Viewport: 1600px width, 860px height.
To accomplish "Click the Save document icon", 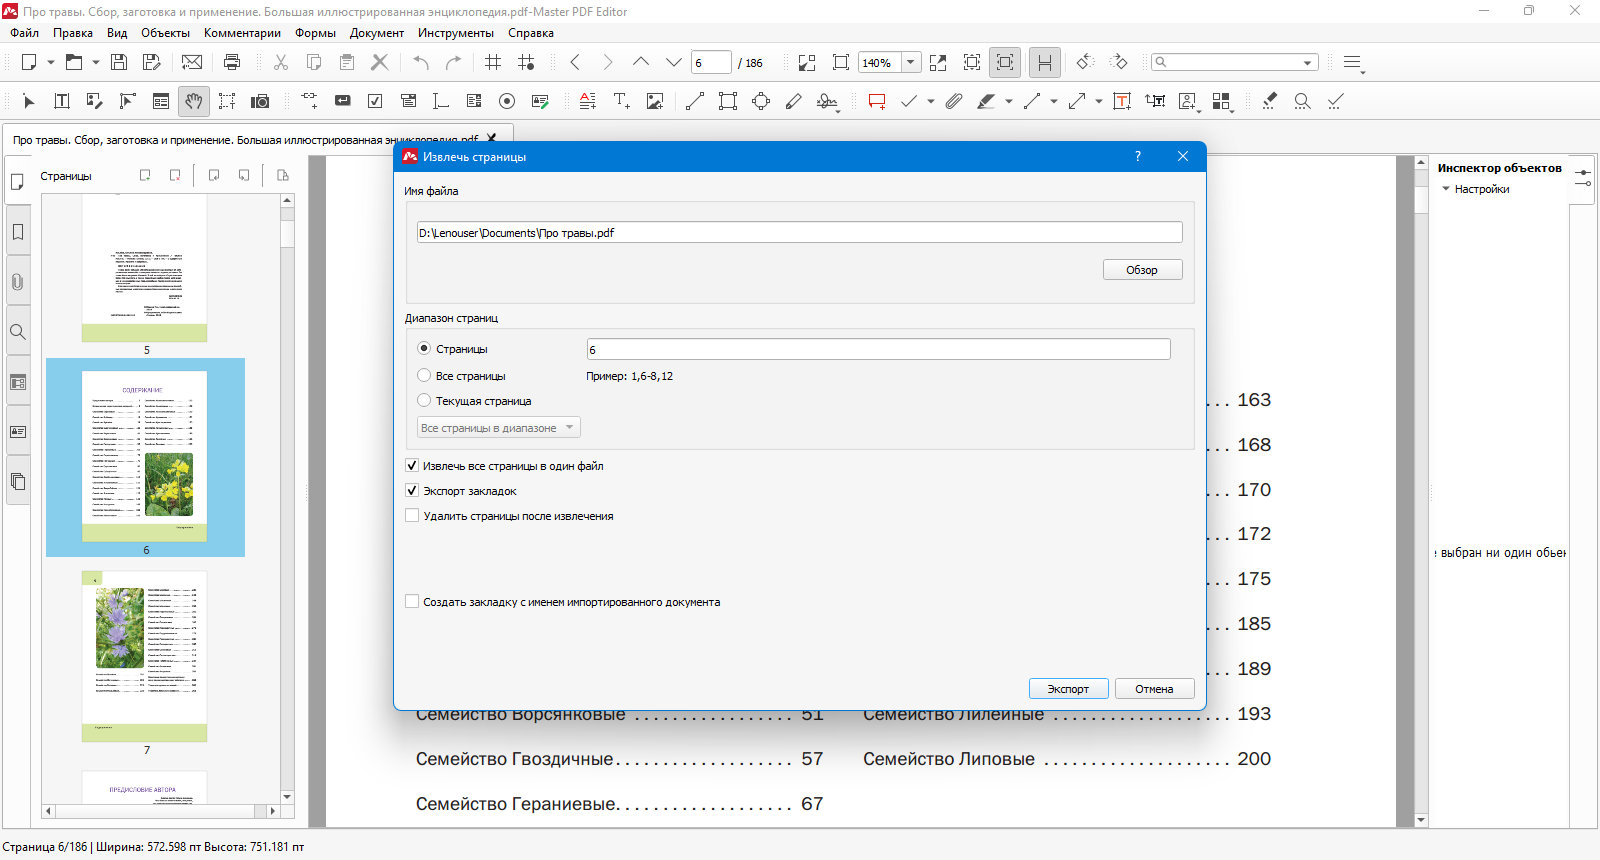I will click(x=119, y=62).
